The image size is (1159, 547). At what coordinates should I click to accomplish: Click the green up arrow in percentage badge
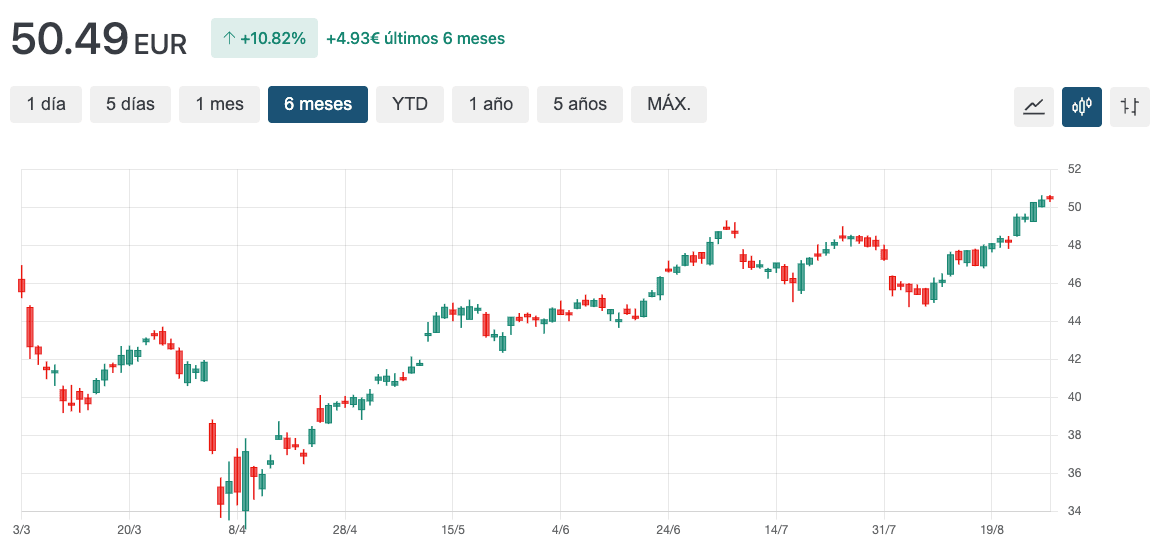[228, 39]
